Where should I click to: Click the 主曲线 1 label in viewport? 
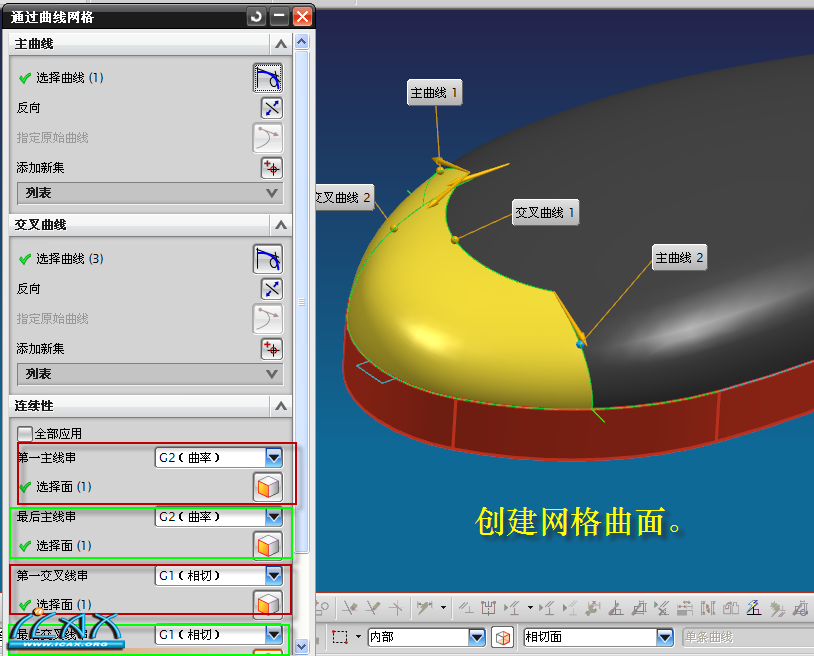[x=435, y=93]
